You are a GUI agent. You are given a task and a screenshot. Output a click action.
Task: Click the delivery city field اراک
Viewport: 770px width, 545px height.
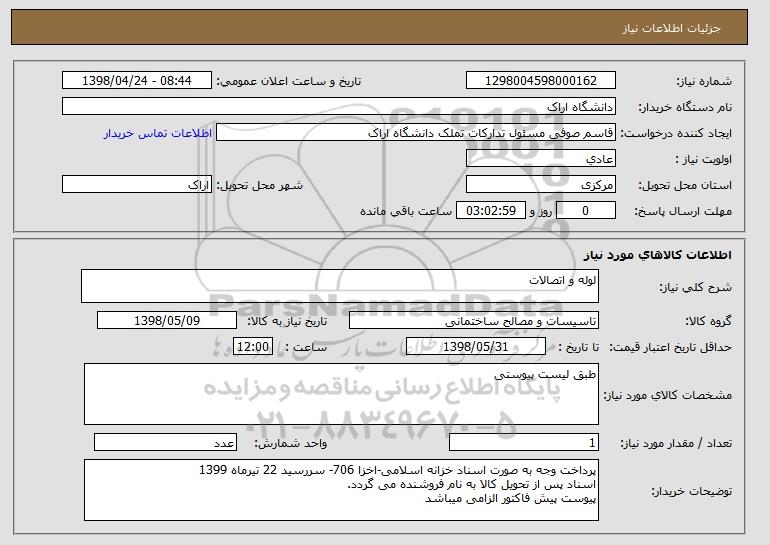(x=137, y=185)
